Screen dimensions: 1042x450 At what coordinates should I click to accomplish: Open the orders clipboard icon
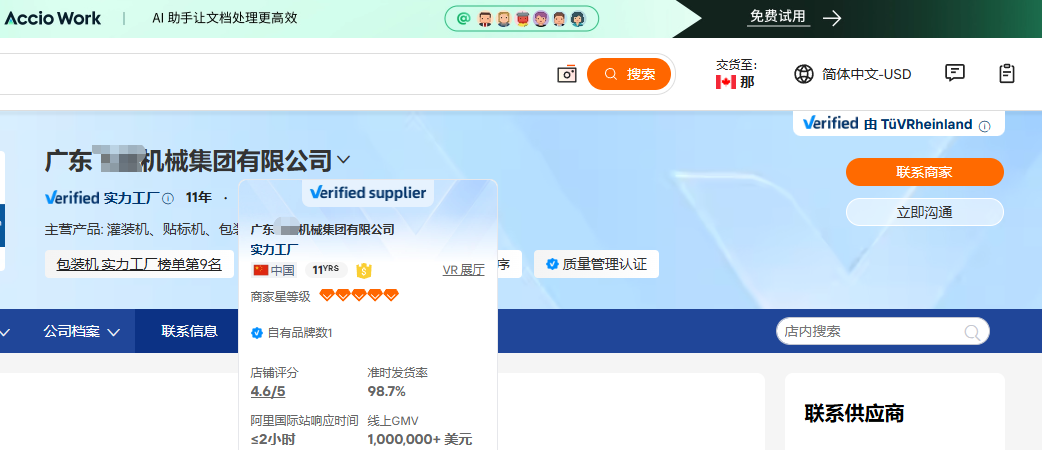click(1007, 73)
